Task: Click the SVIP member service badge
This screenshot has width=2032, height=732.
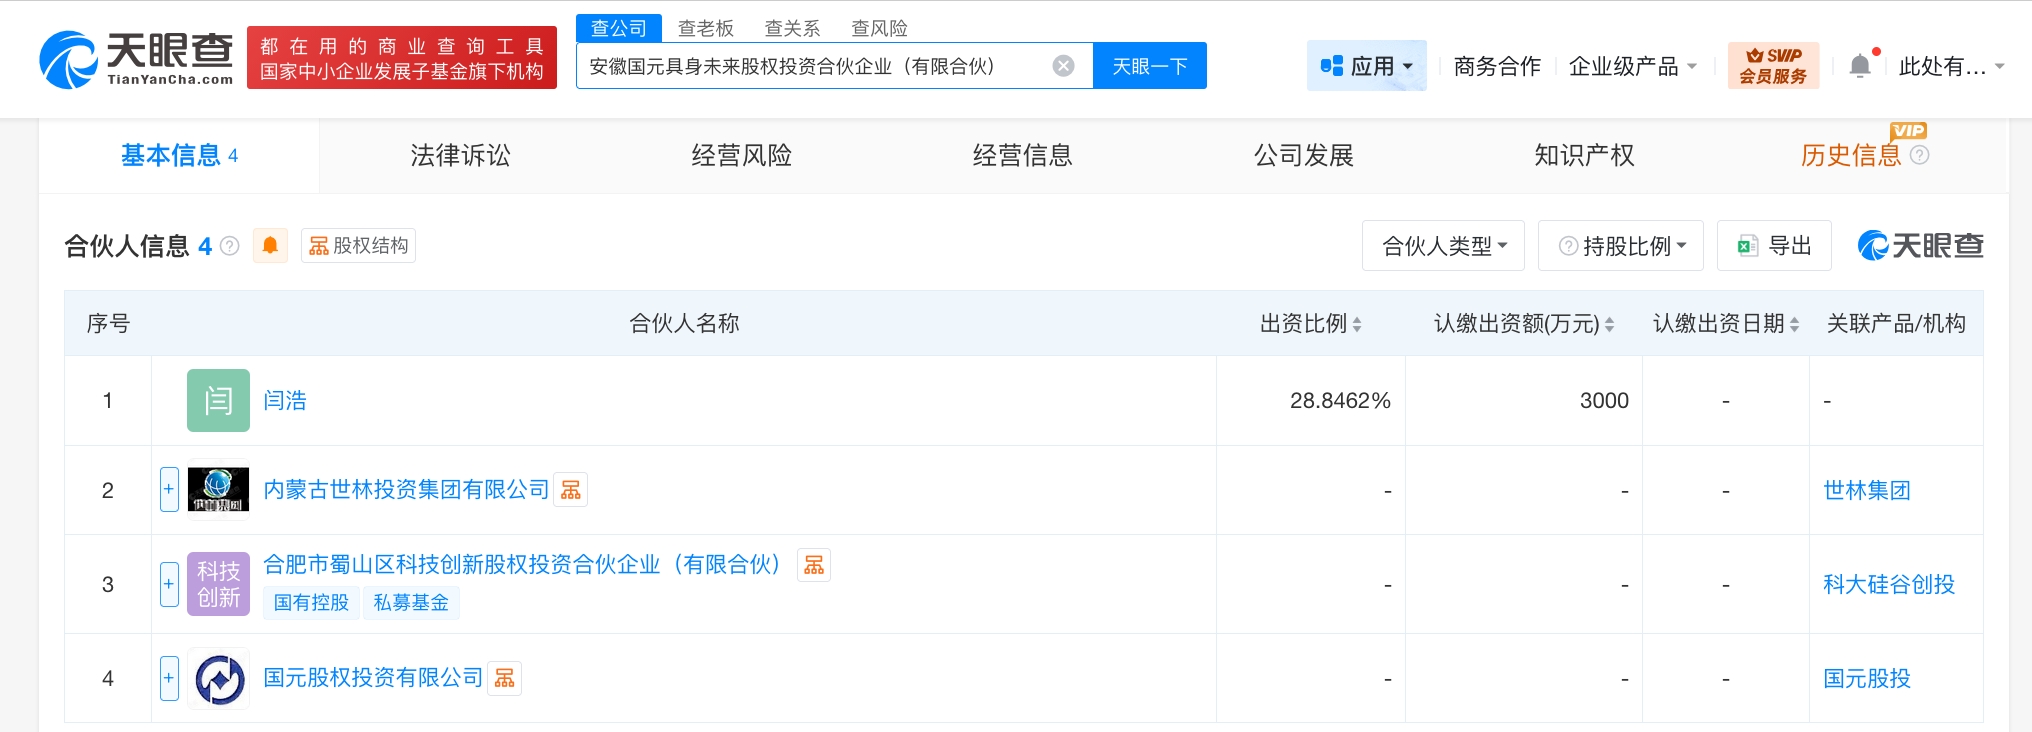Action: [1772, 66]
